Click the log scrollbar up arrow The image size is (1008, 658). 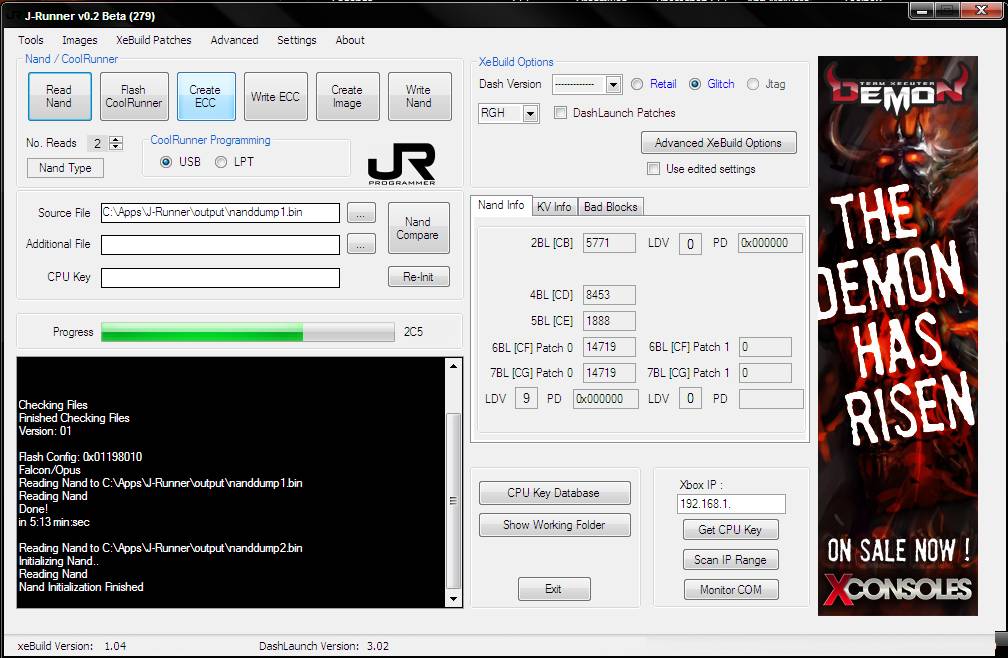coord(453,366)
